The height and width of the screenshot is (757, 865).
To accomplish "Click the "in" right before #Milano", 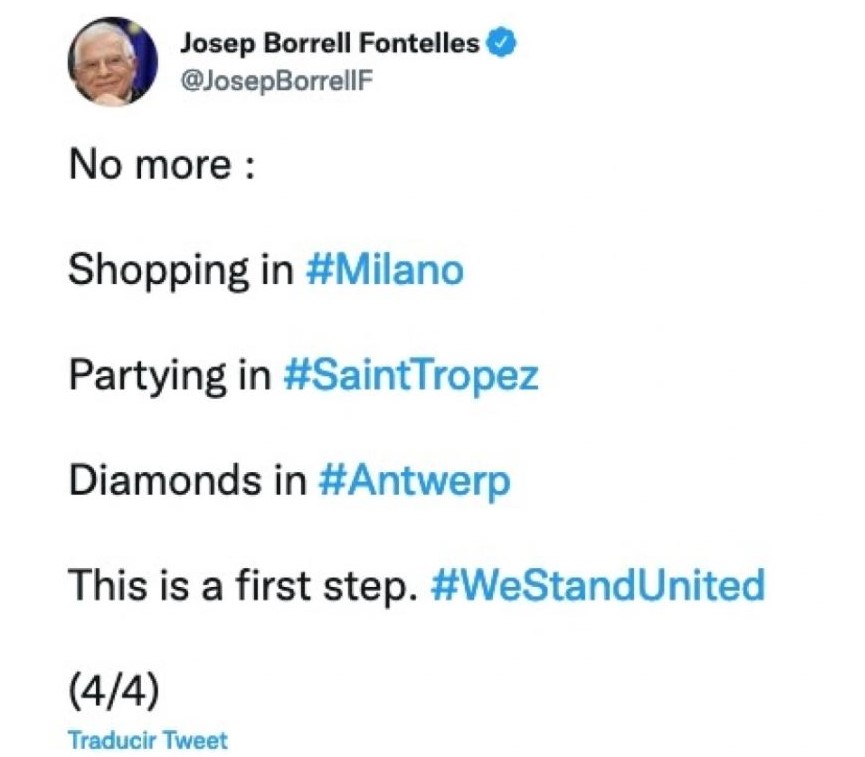I will pyautogui.click(x=275, y=270).
